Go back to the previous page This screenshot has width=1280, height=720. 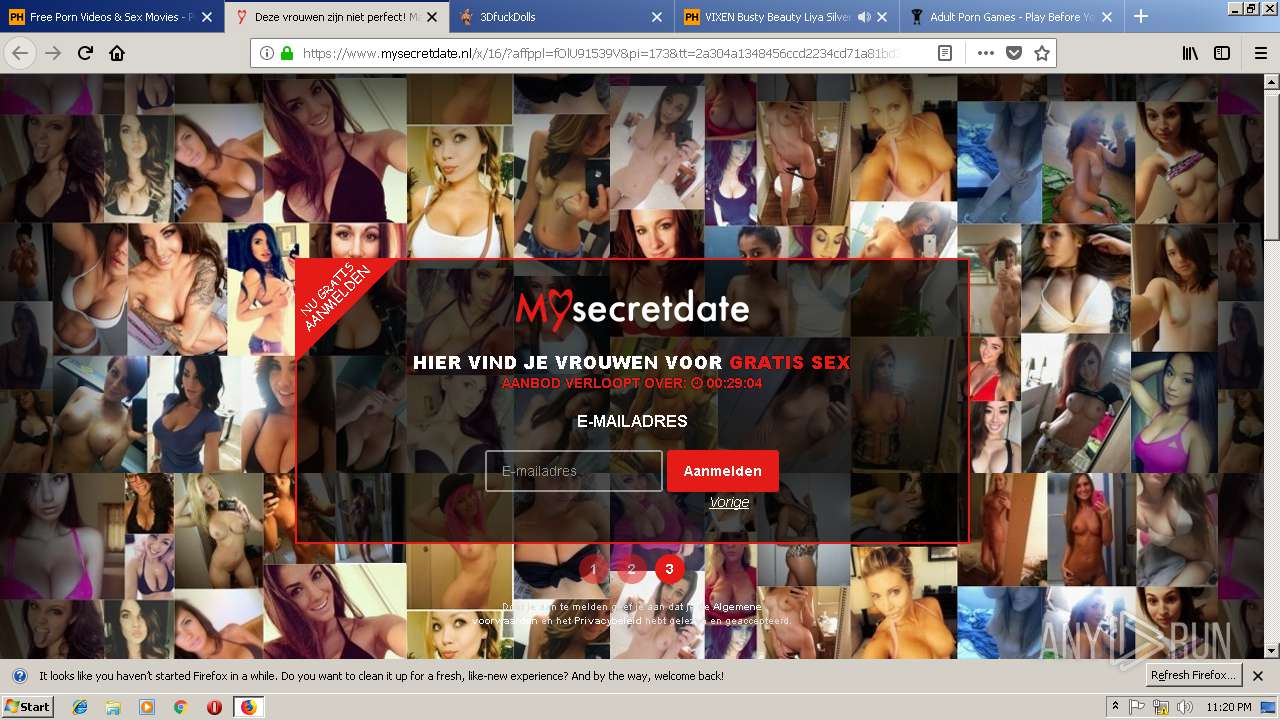click(x=20, y=53)
